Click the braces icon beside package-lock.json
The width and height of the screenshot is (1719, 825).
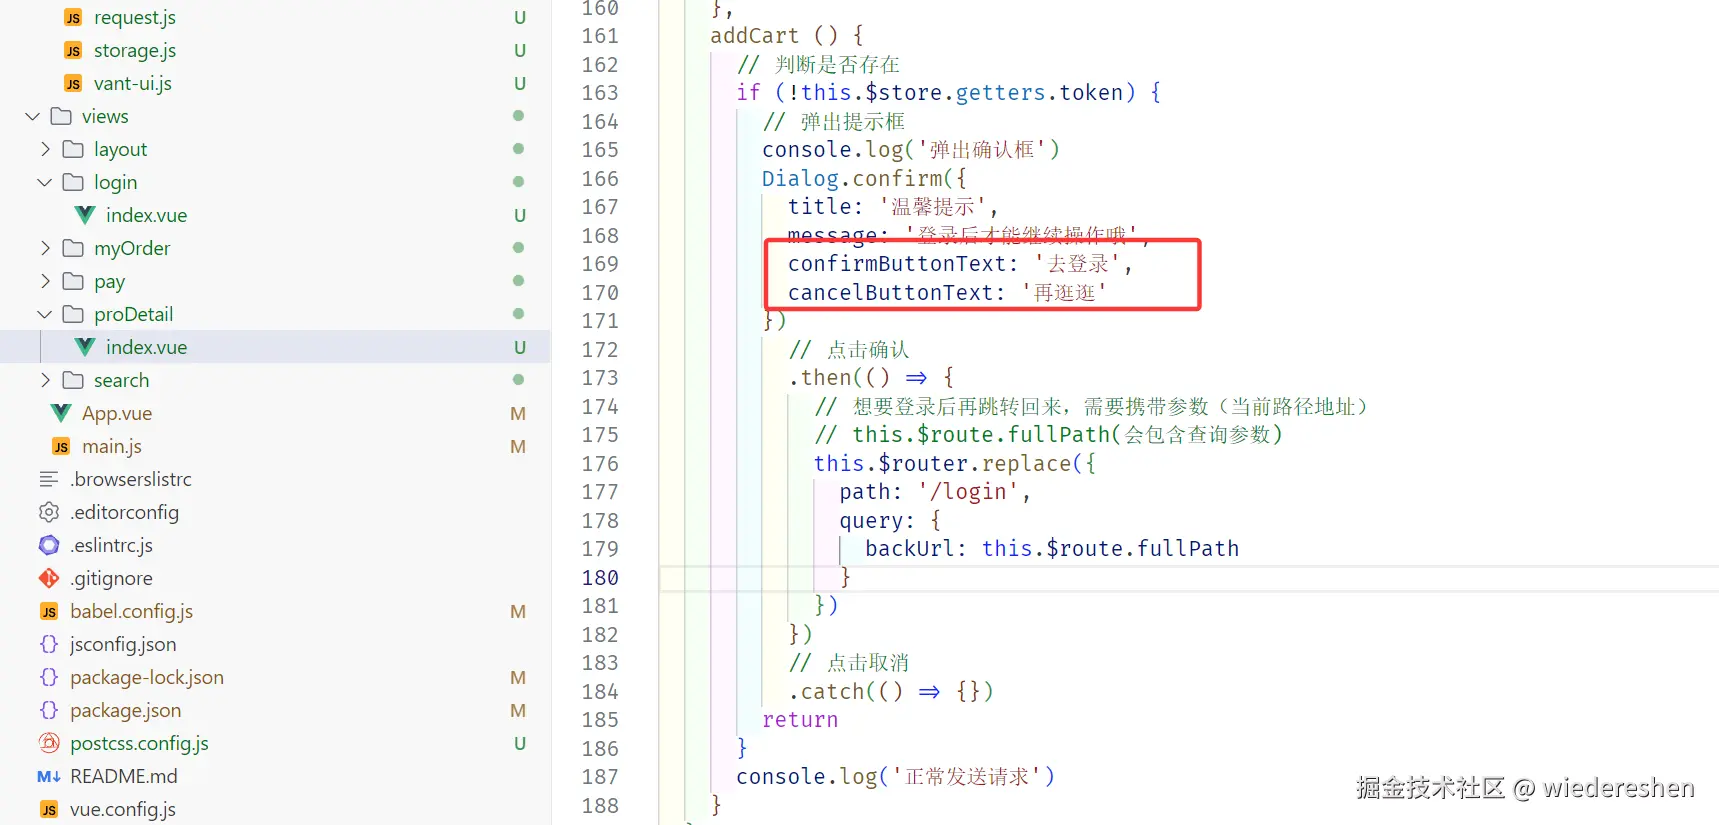click(49, 677)
